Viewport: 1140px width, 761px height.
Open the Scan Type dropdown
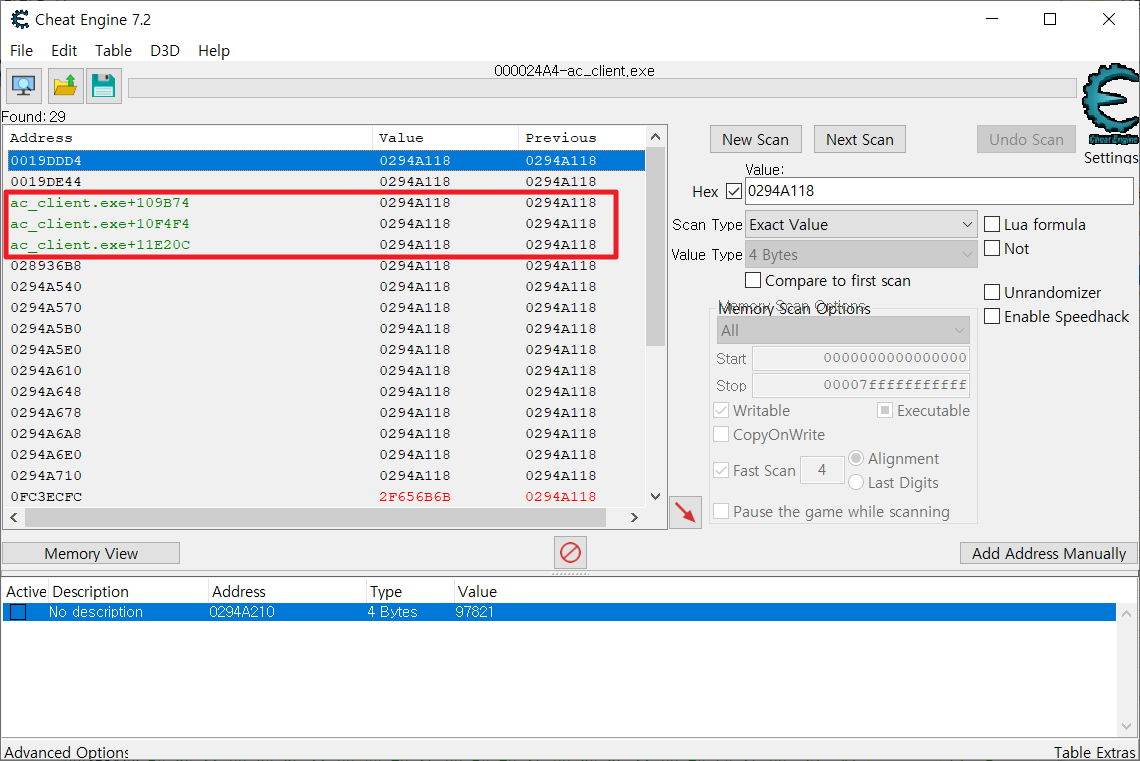861,225
